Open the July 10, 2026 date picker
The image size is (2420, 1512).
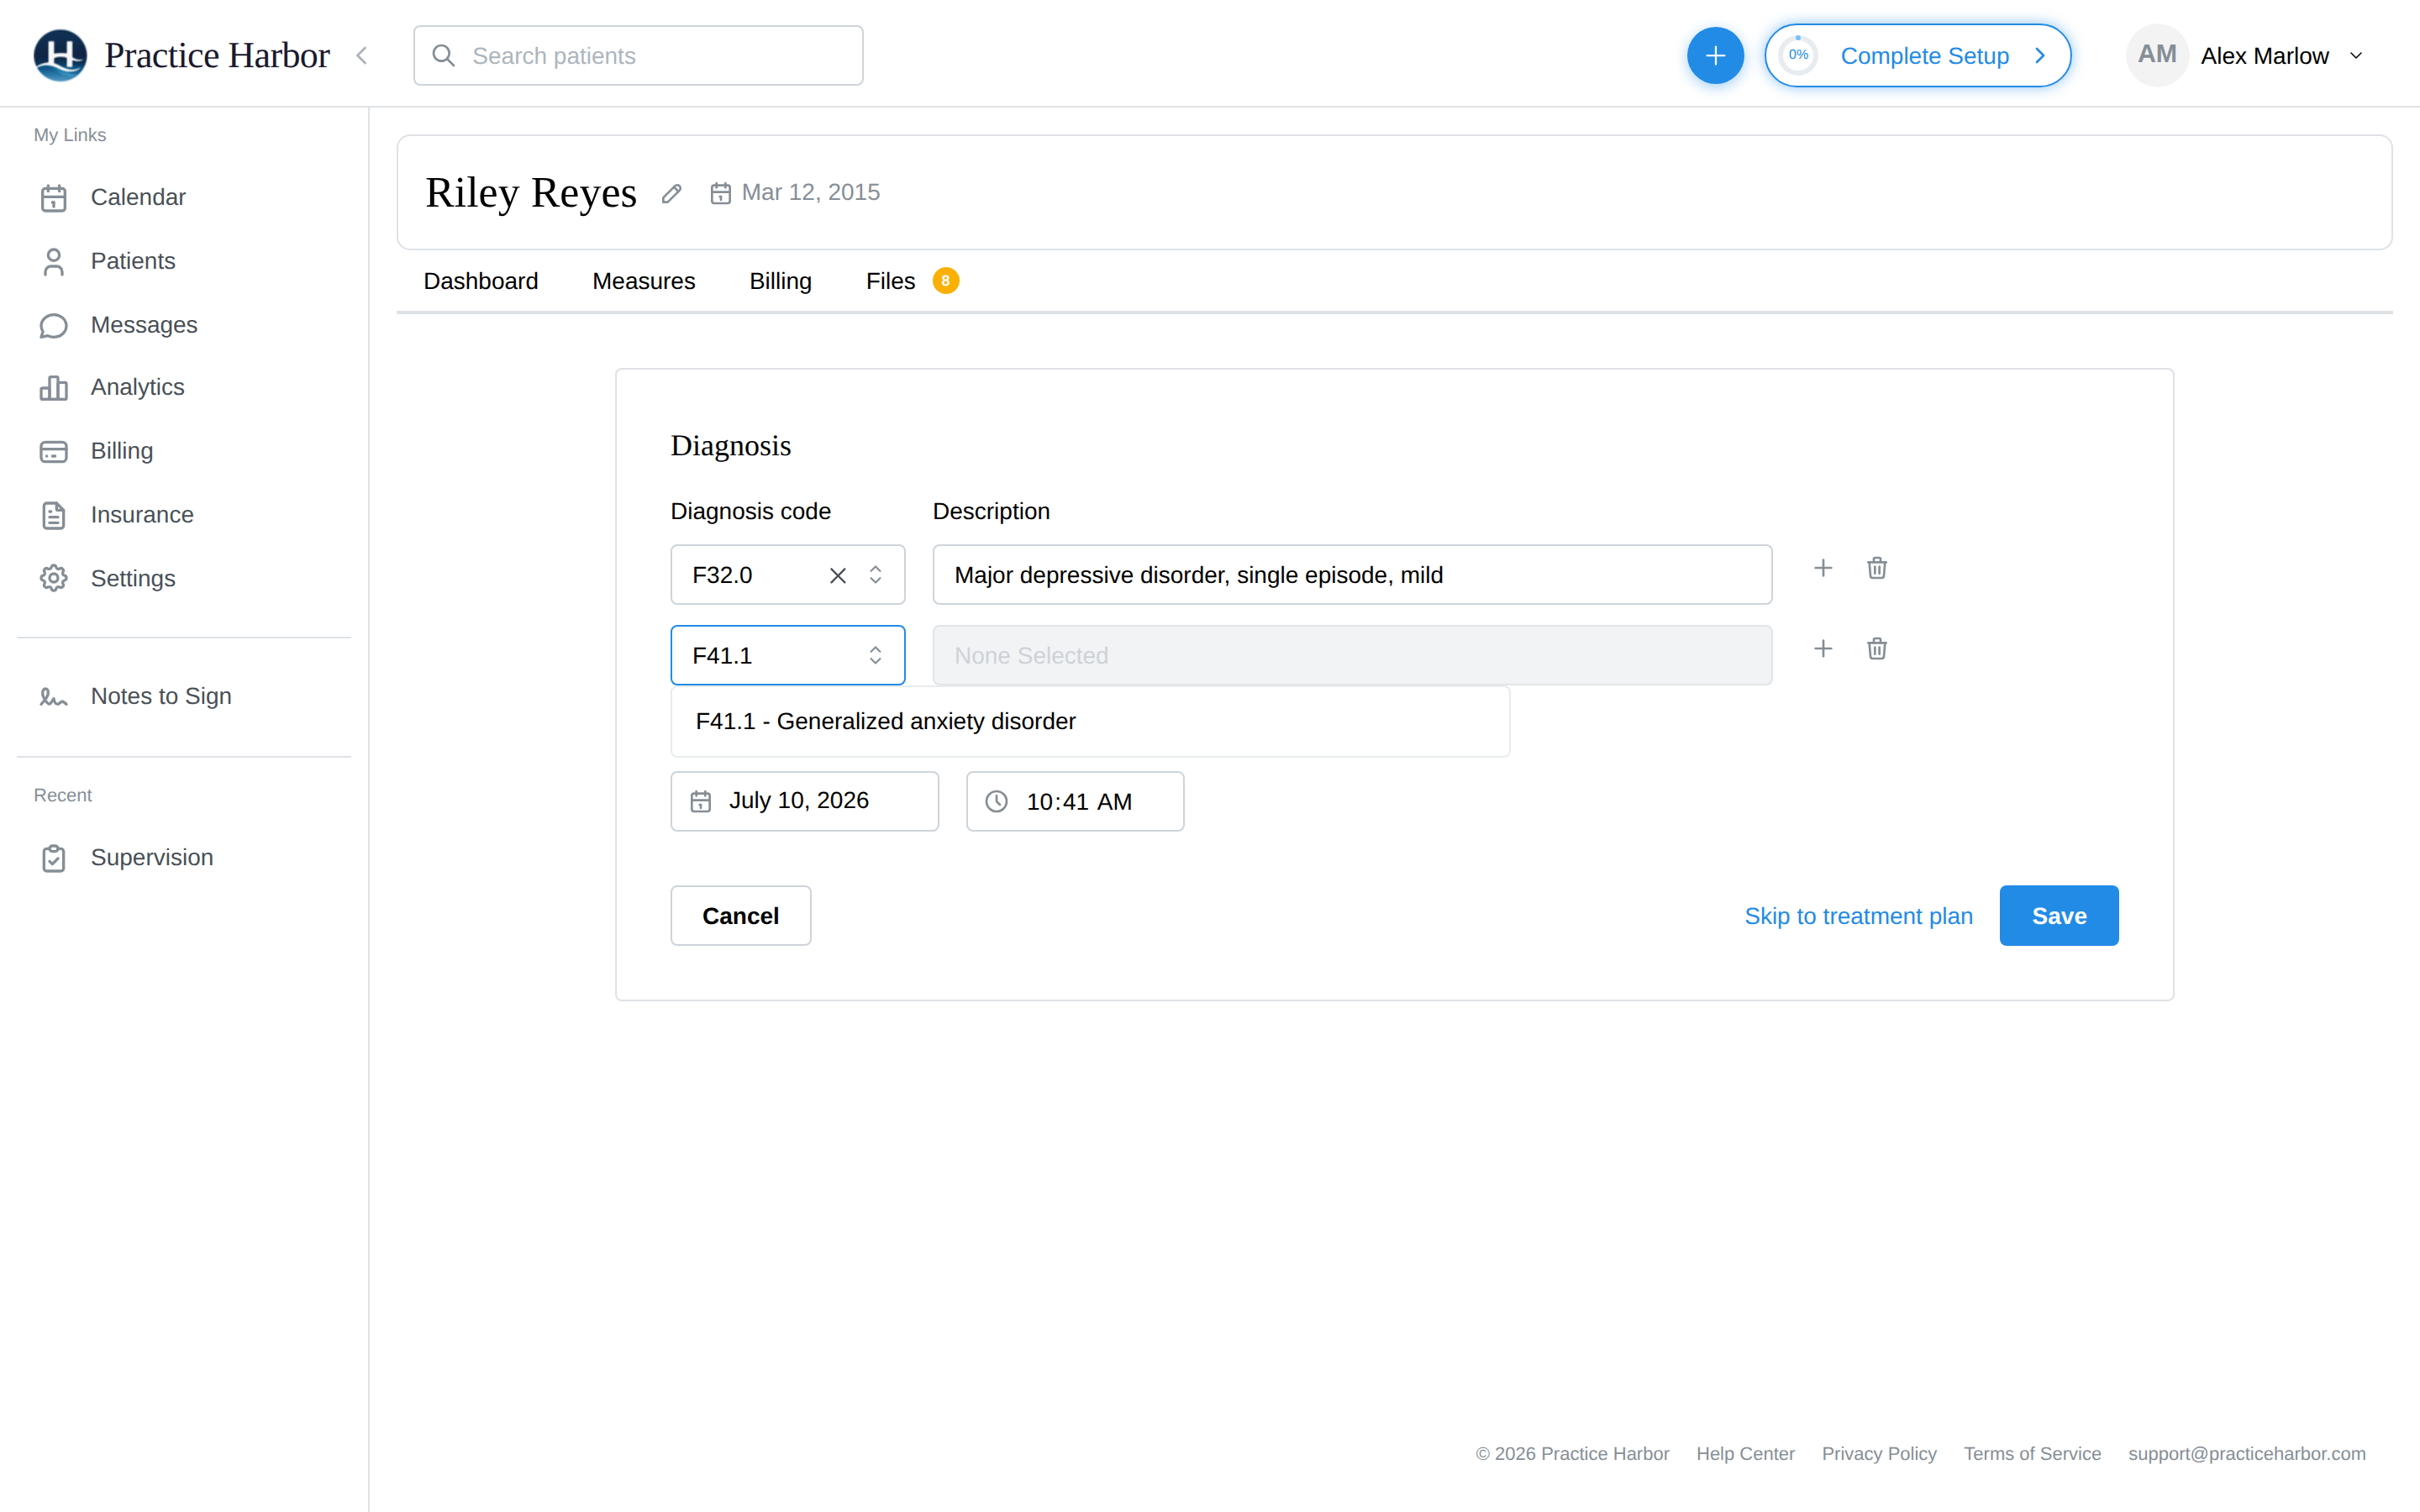point(804,801)
